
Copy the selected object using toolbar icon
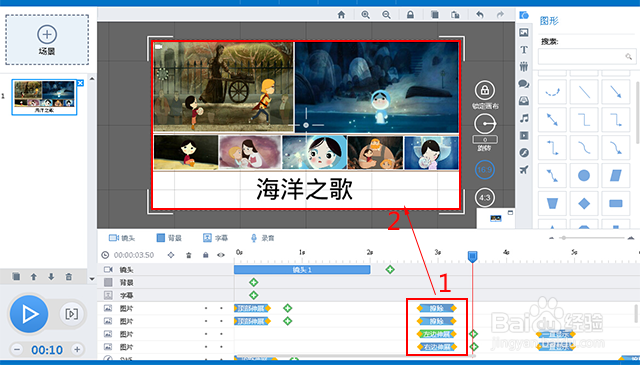coord(435,15)
